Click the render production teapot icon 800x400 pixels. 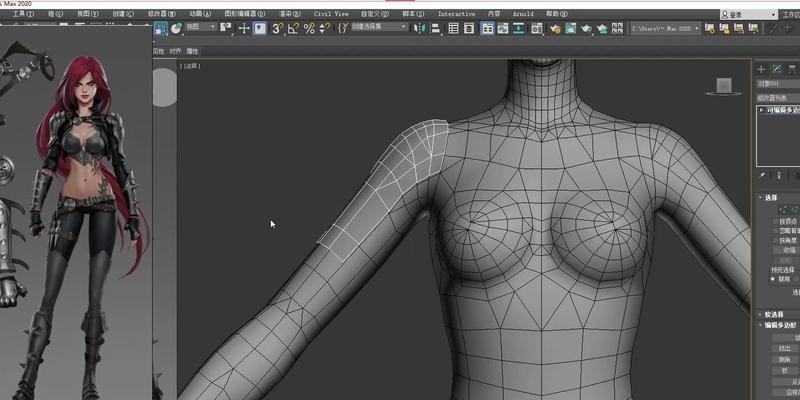(x=586, y=28)
